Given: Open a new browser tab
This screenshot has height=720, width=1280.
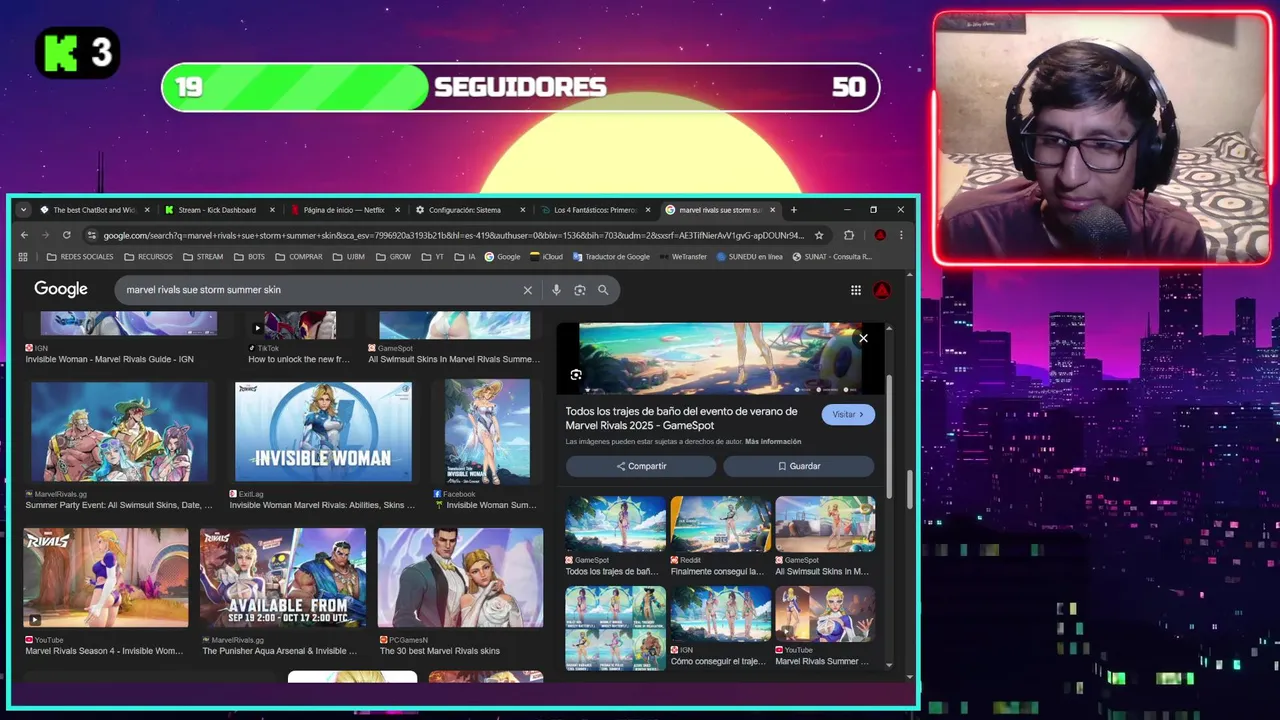Looking at the screenshot, I should click(794, 210).
